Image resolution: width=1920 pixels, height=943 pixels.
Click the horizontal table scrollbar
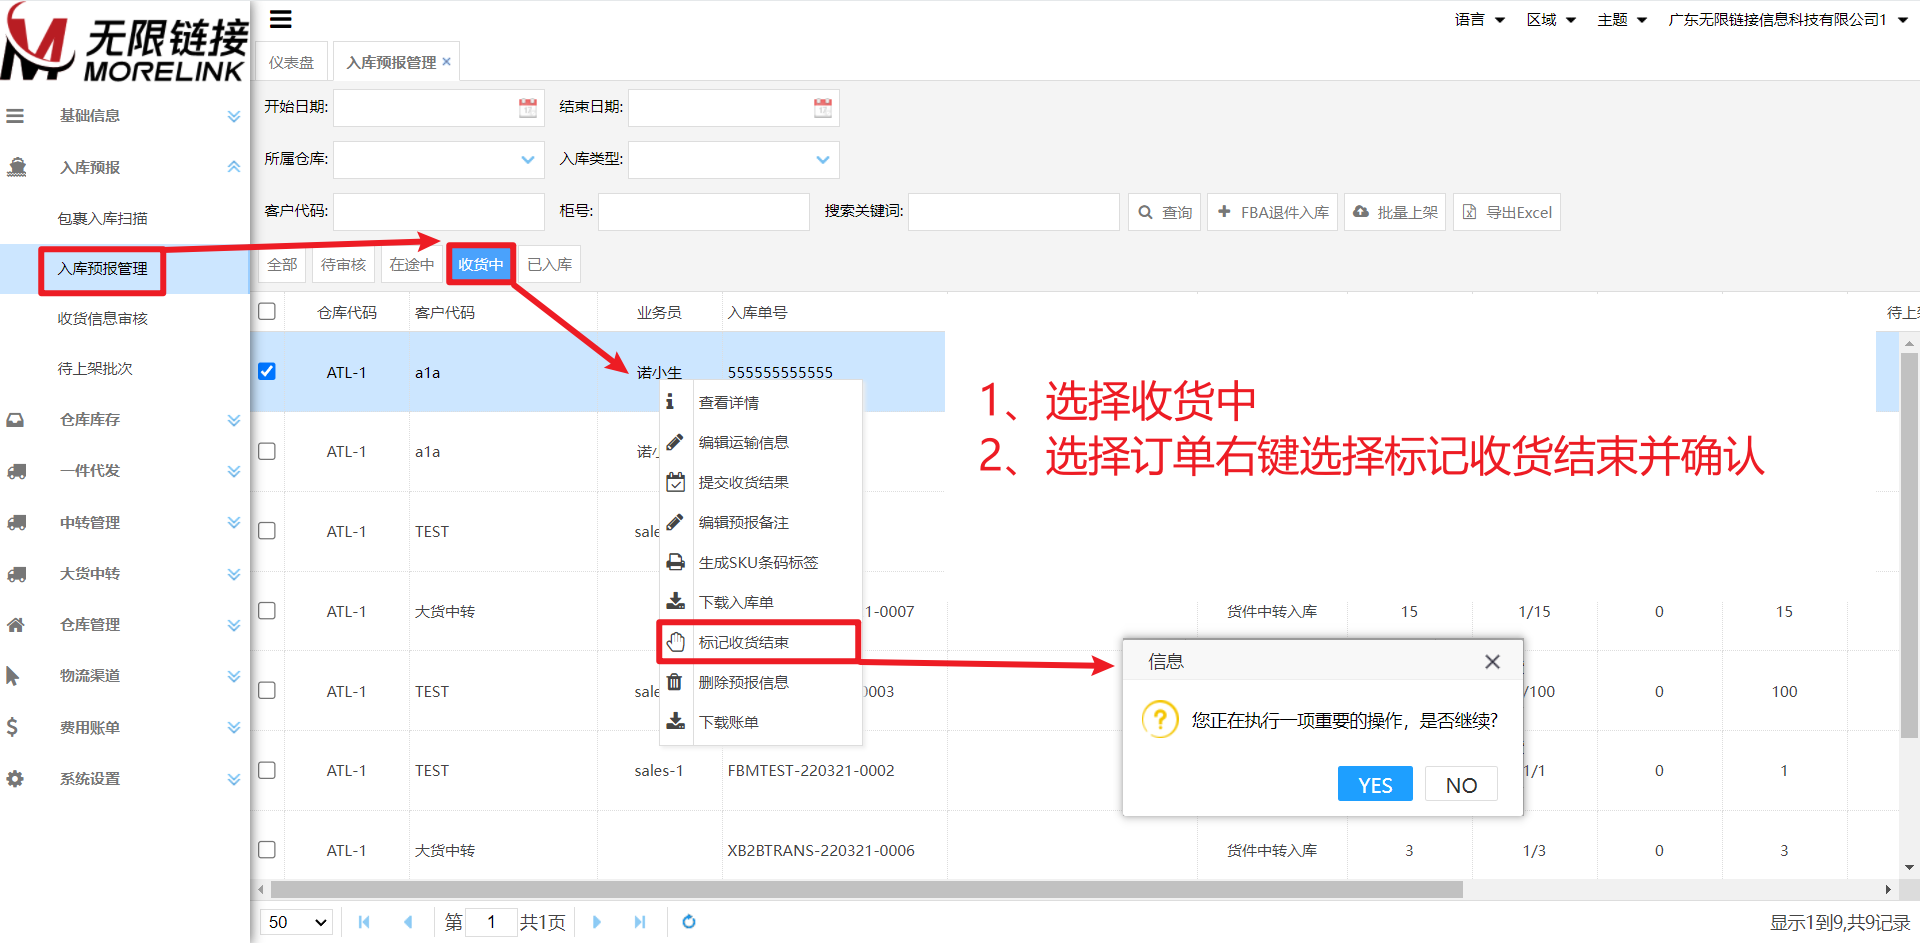coord(866,889)
